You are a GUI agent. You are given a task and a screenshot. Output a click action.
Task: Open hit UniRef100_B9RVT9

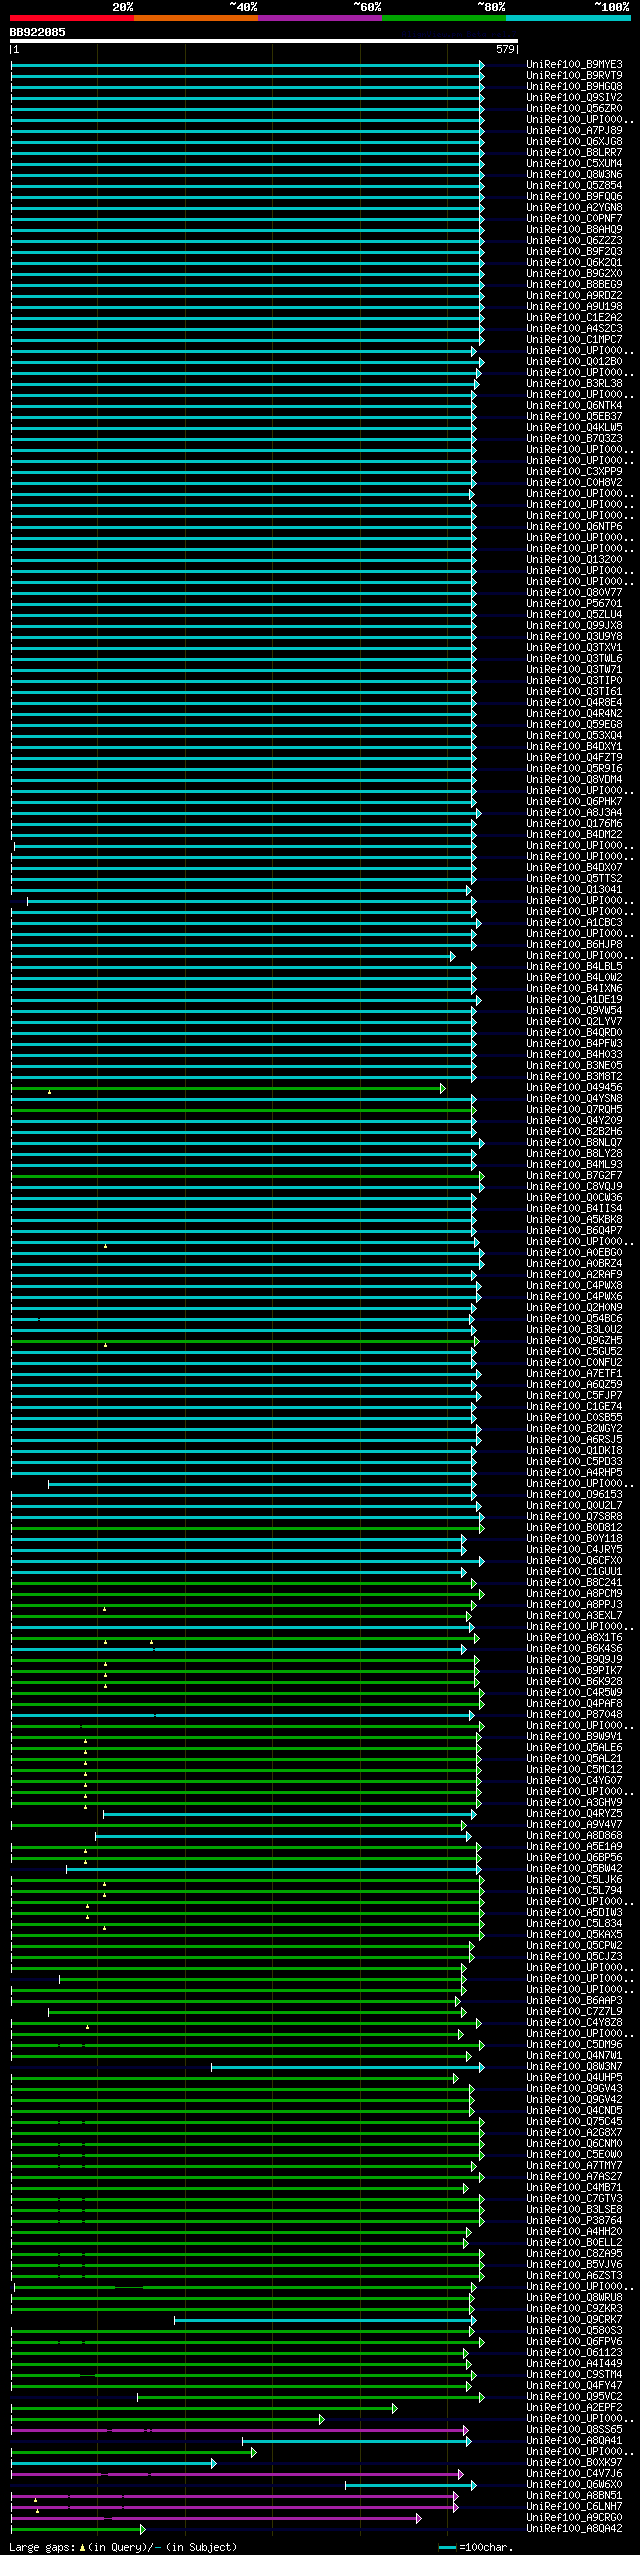[574, 76]
